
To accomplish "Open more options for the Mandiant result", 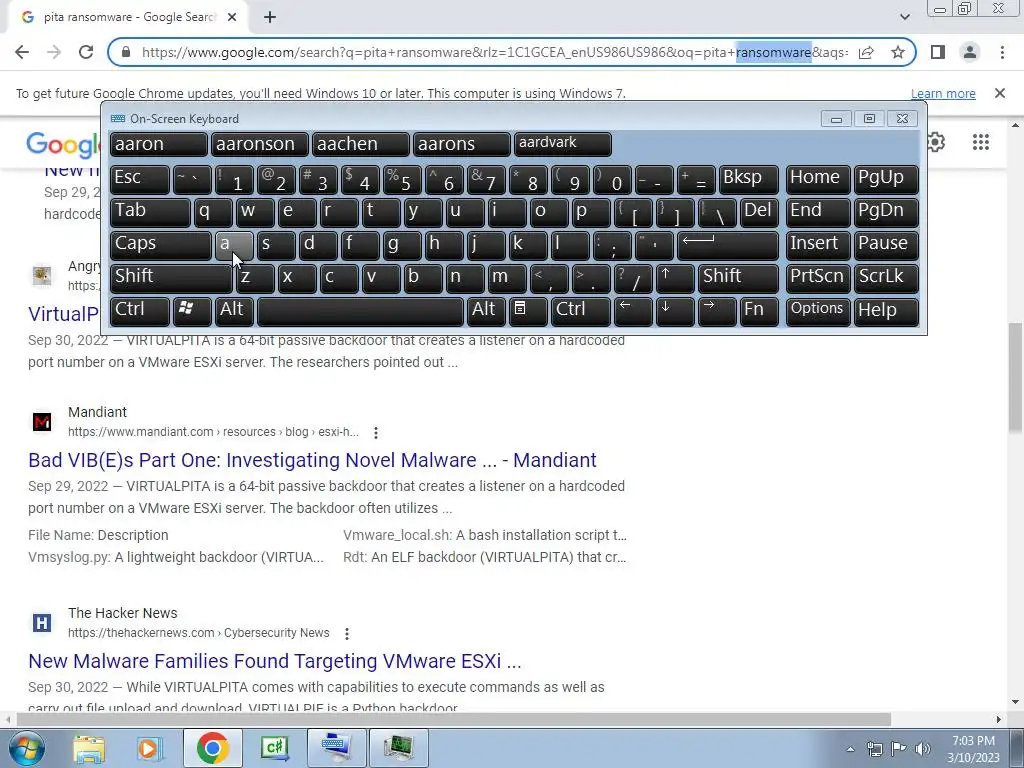I will coord(376,432).
